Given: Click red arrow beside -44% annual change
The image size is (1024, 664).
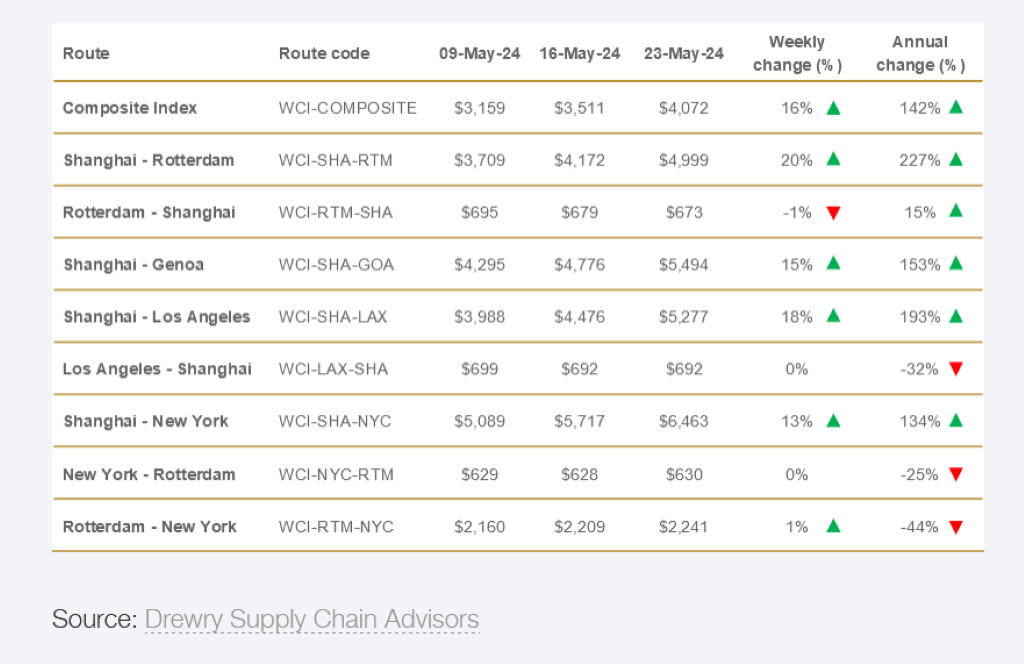Looking at the screenshot, I should pos(956,527).
